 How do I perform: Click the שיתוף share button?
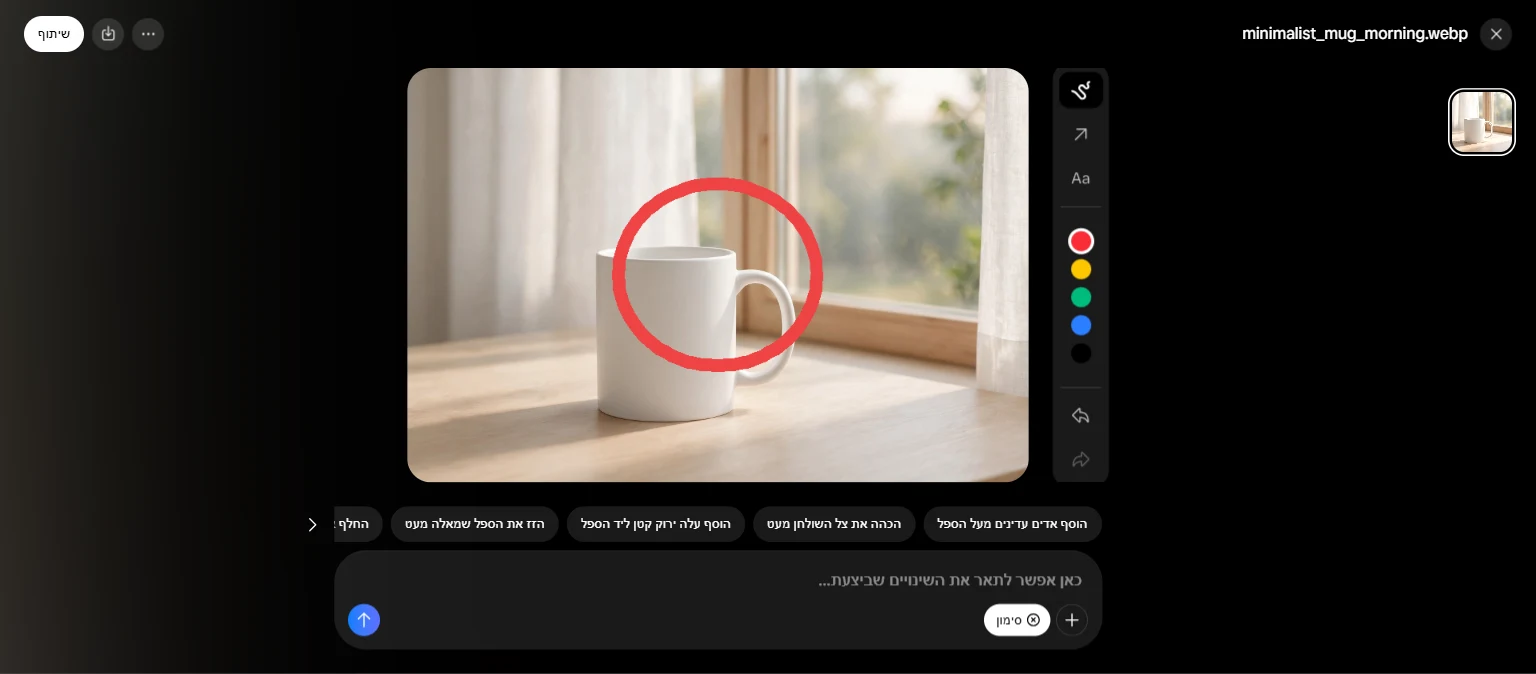[54, 34]
